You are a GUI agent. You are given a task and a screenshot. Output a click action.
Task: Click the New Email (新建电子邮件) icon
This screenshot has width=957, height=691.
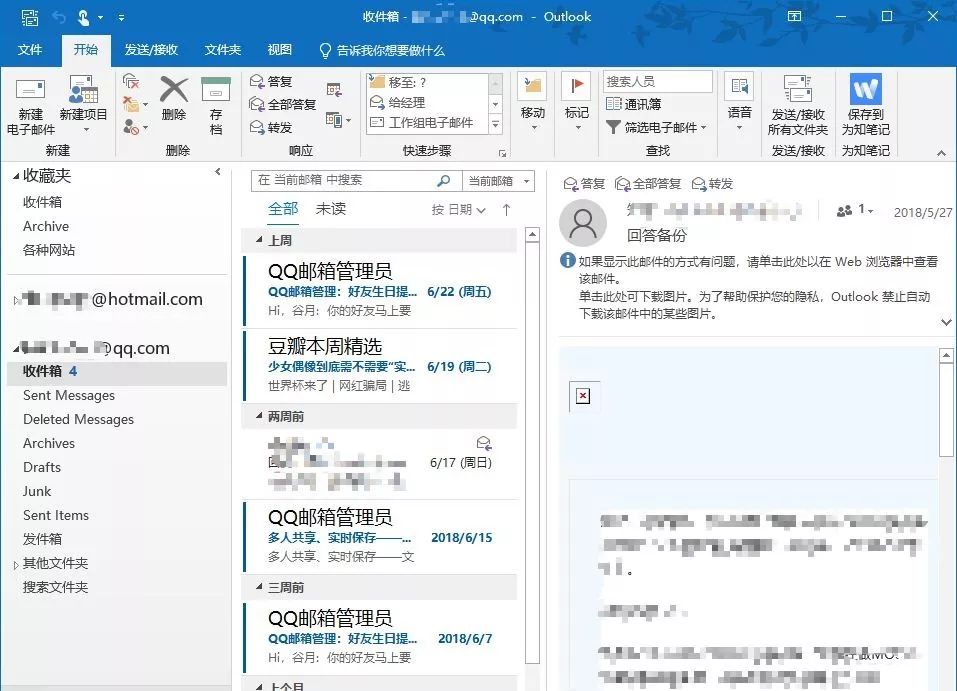(x=30, y=90)
